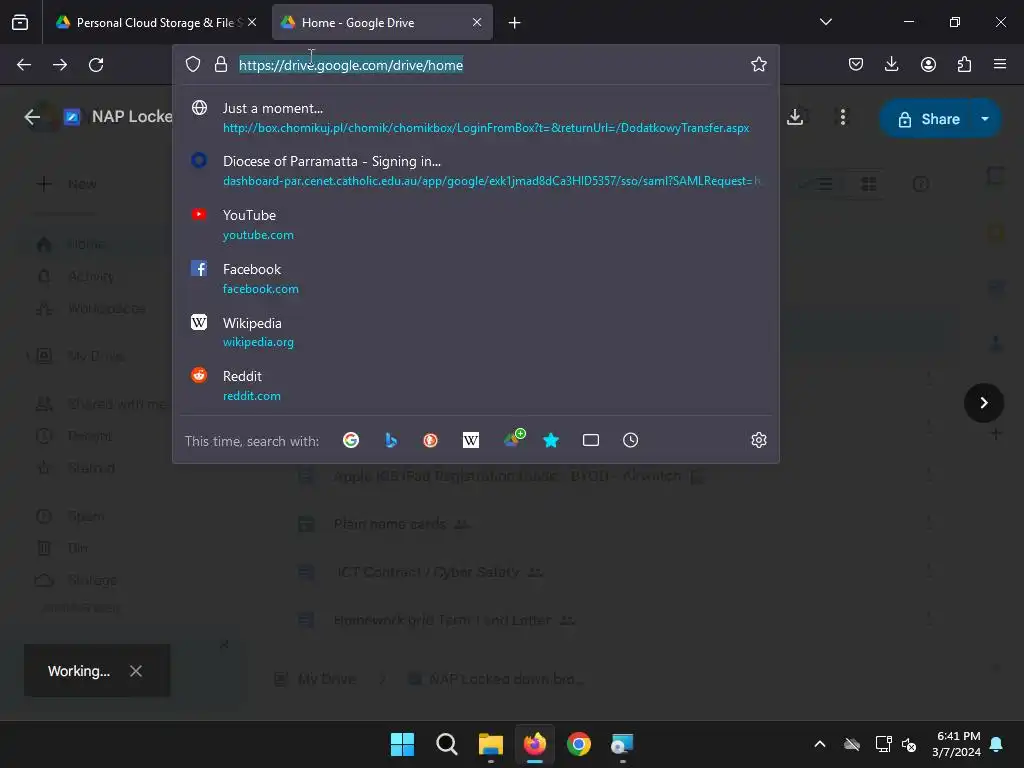This screenshot has height=768, width=1024.
Task: Add Google Drive search engine
Action: point(514,439)
